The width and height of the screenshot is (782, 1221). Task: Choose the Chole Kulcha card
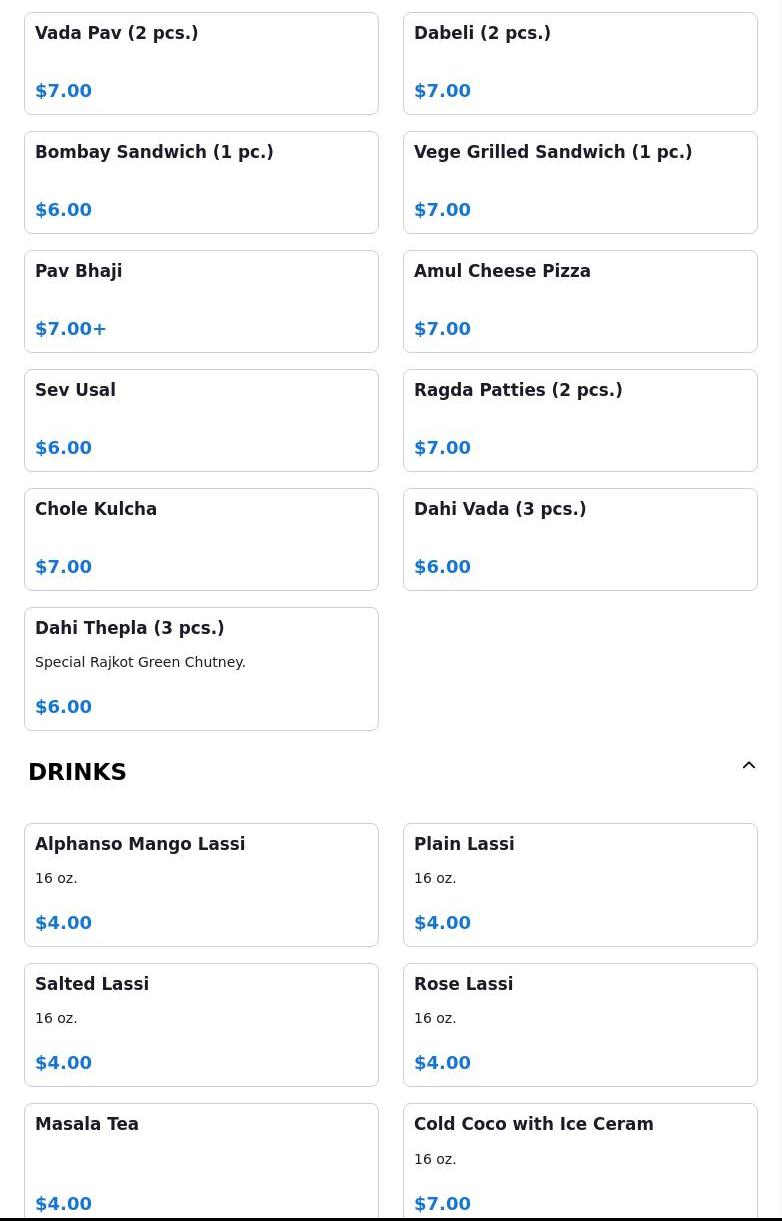tap(201, 539)
